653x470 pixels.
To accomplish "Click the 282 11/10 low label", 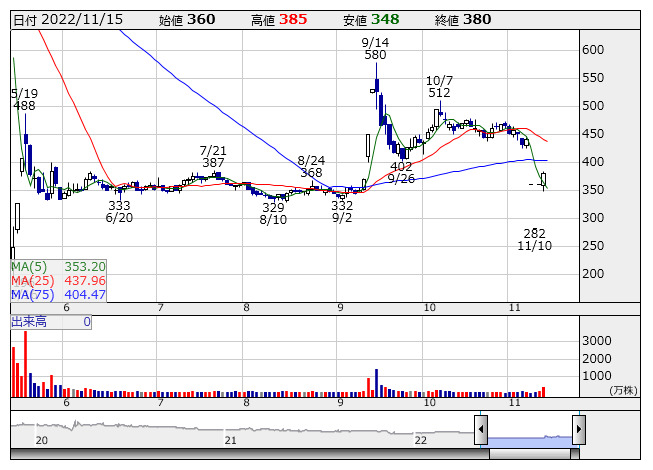I will pyautogui.click(x=535, y=239).
